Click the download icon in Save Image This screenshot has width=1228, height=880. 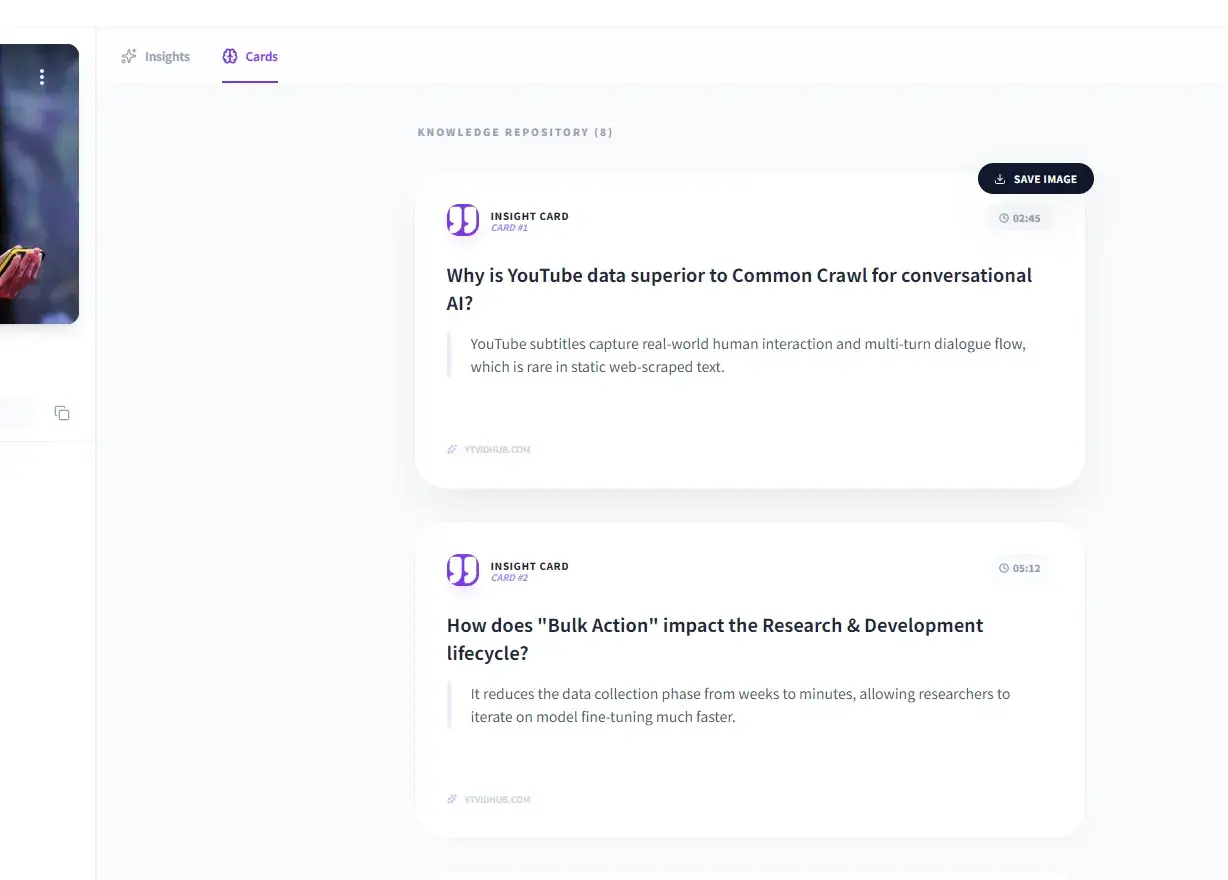[1000, 180]
